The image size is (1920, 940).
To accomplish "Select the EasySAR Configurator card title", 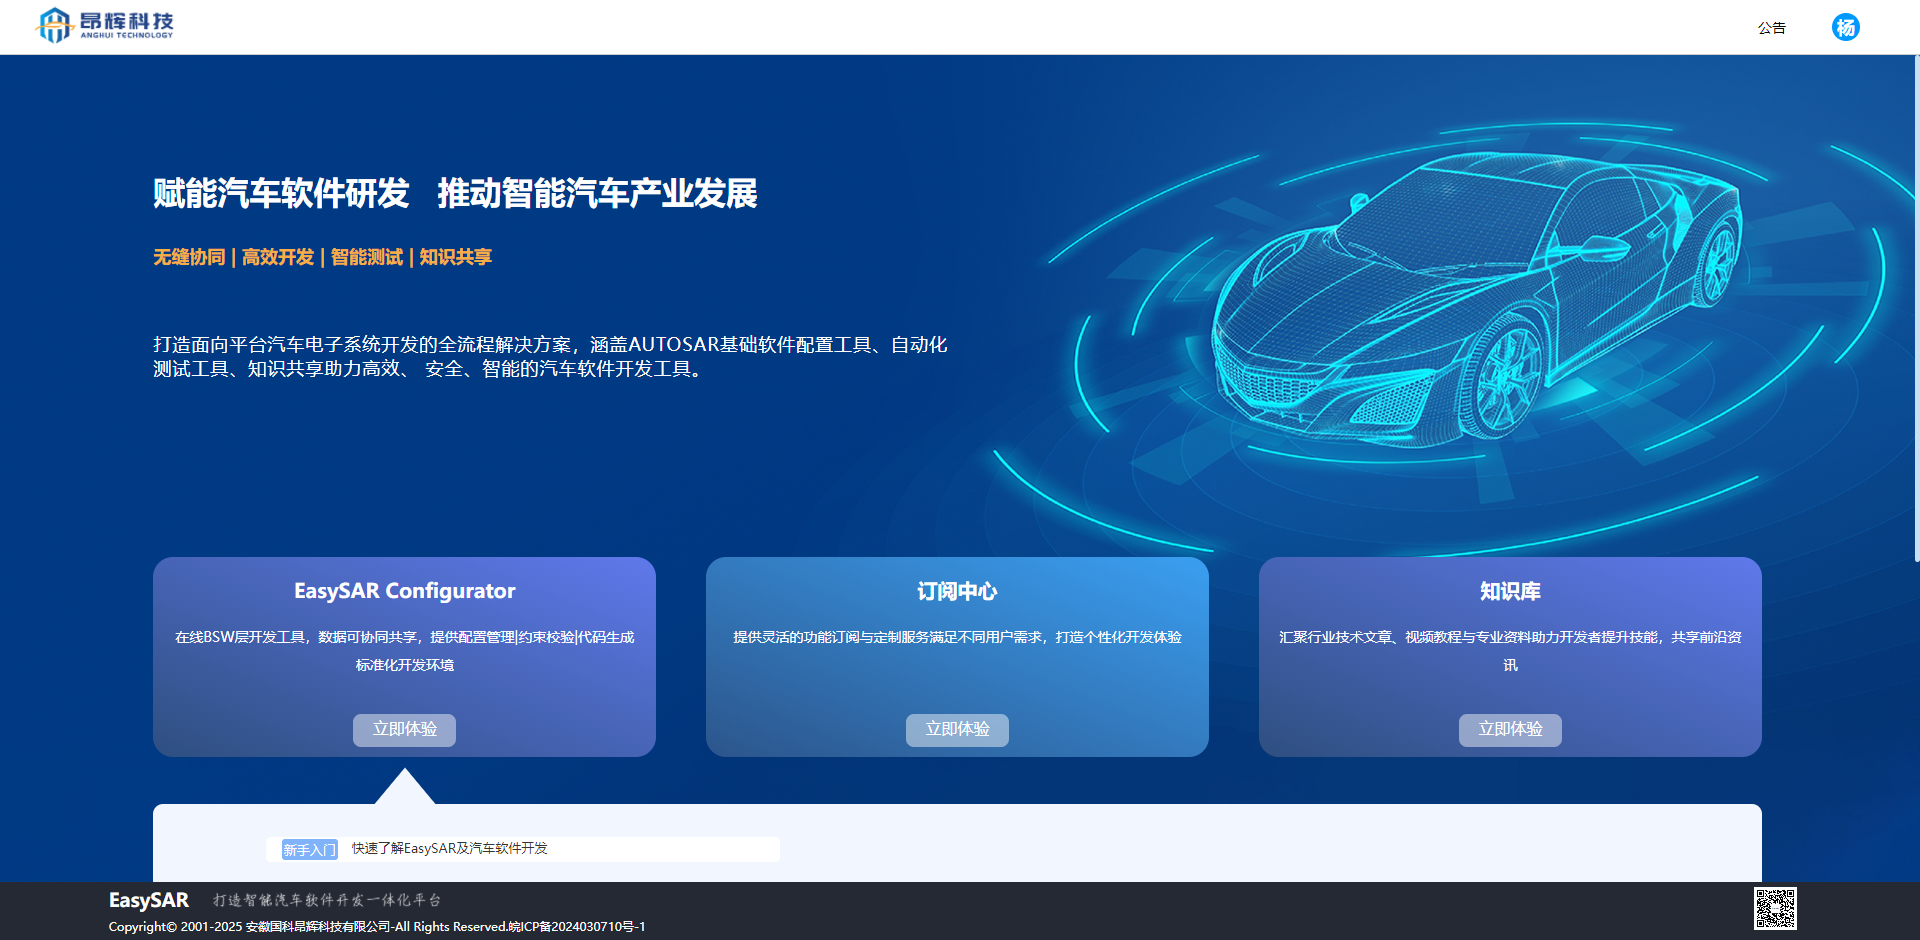I will tap(404, 591).
